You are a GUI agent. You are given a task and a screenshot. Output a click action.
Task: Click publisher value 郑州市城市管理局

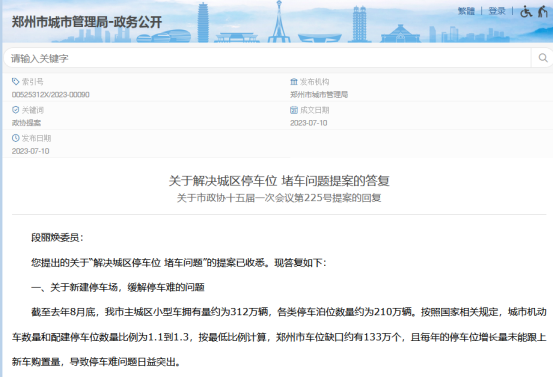(x=319, y=94)
